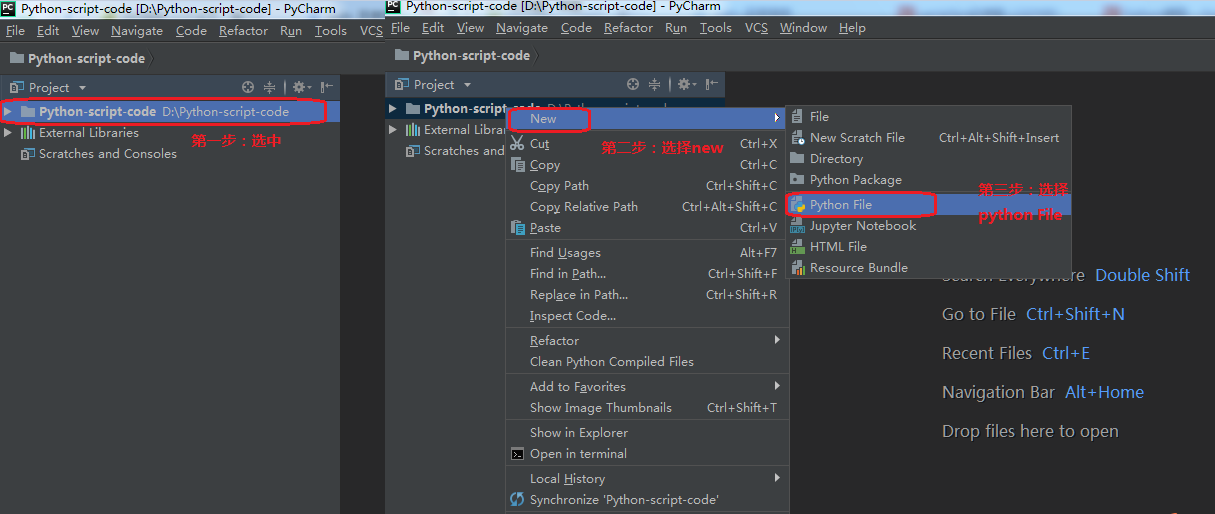Expand External Libraries arrow in left window
Screen dimensions: 1215x514
pos(8,133)
